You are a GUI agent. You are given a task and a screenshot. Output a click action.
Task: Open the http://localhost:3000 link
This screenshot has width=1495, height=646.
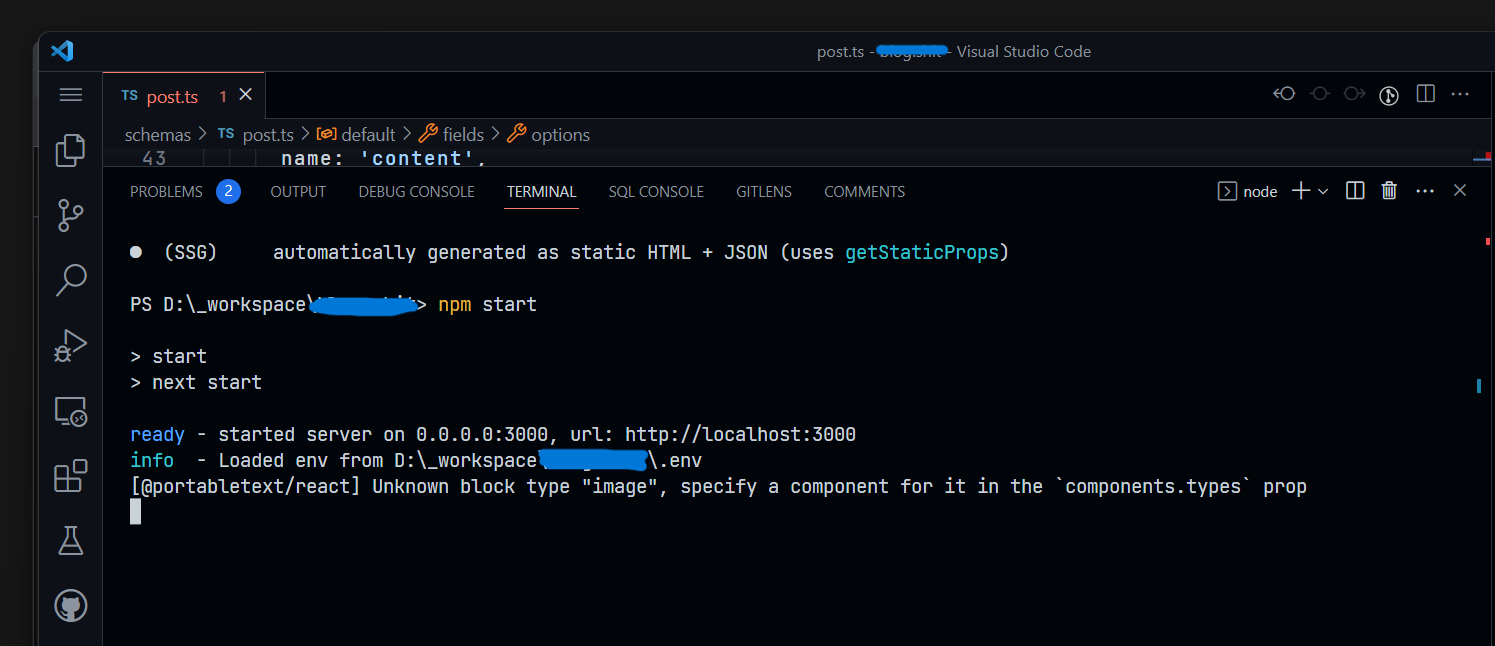741,433
